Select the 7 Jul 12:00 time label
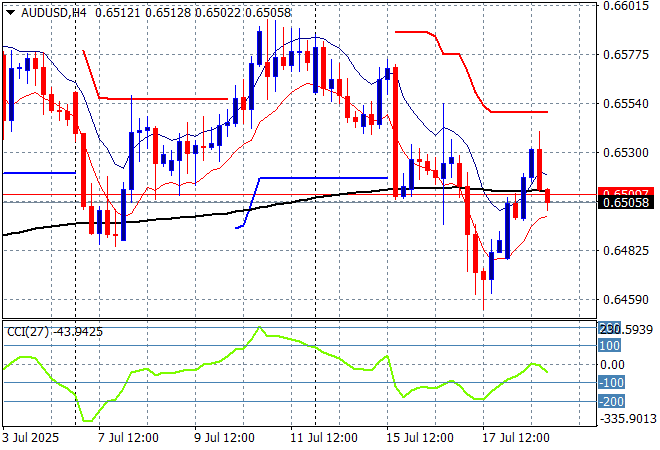The image size is (660, 450). pyautogui.click(x=128, y=438)
